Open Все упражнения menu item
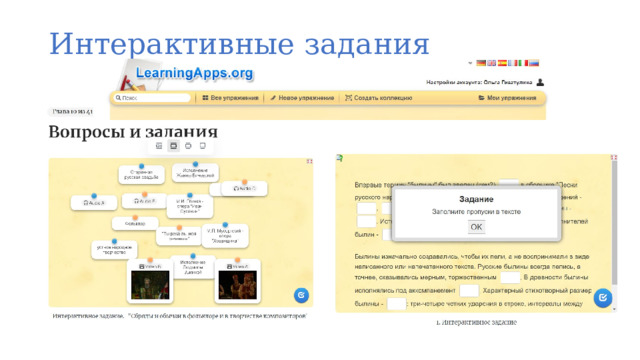Image resolution: width=640 pixels, height=360 pixels. point(231,98)
